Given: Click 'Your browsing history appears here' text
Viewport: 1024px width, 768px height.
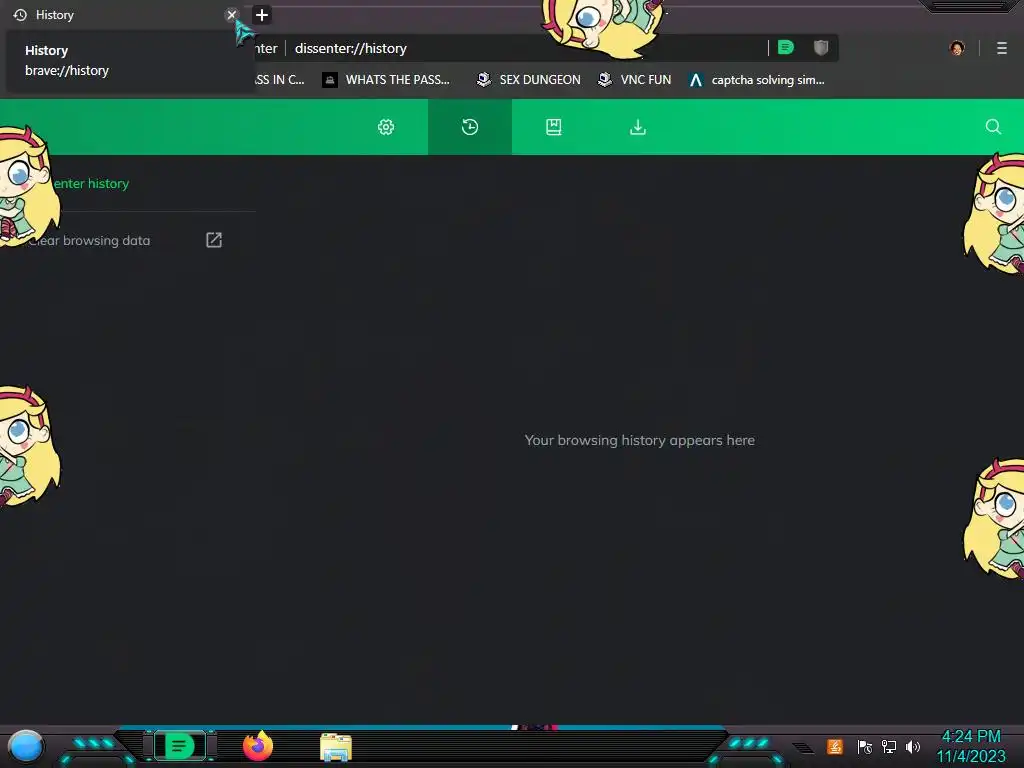Looking at the screenshot, I should pyautogui.click(x=639, y=440).
